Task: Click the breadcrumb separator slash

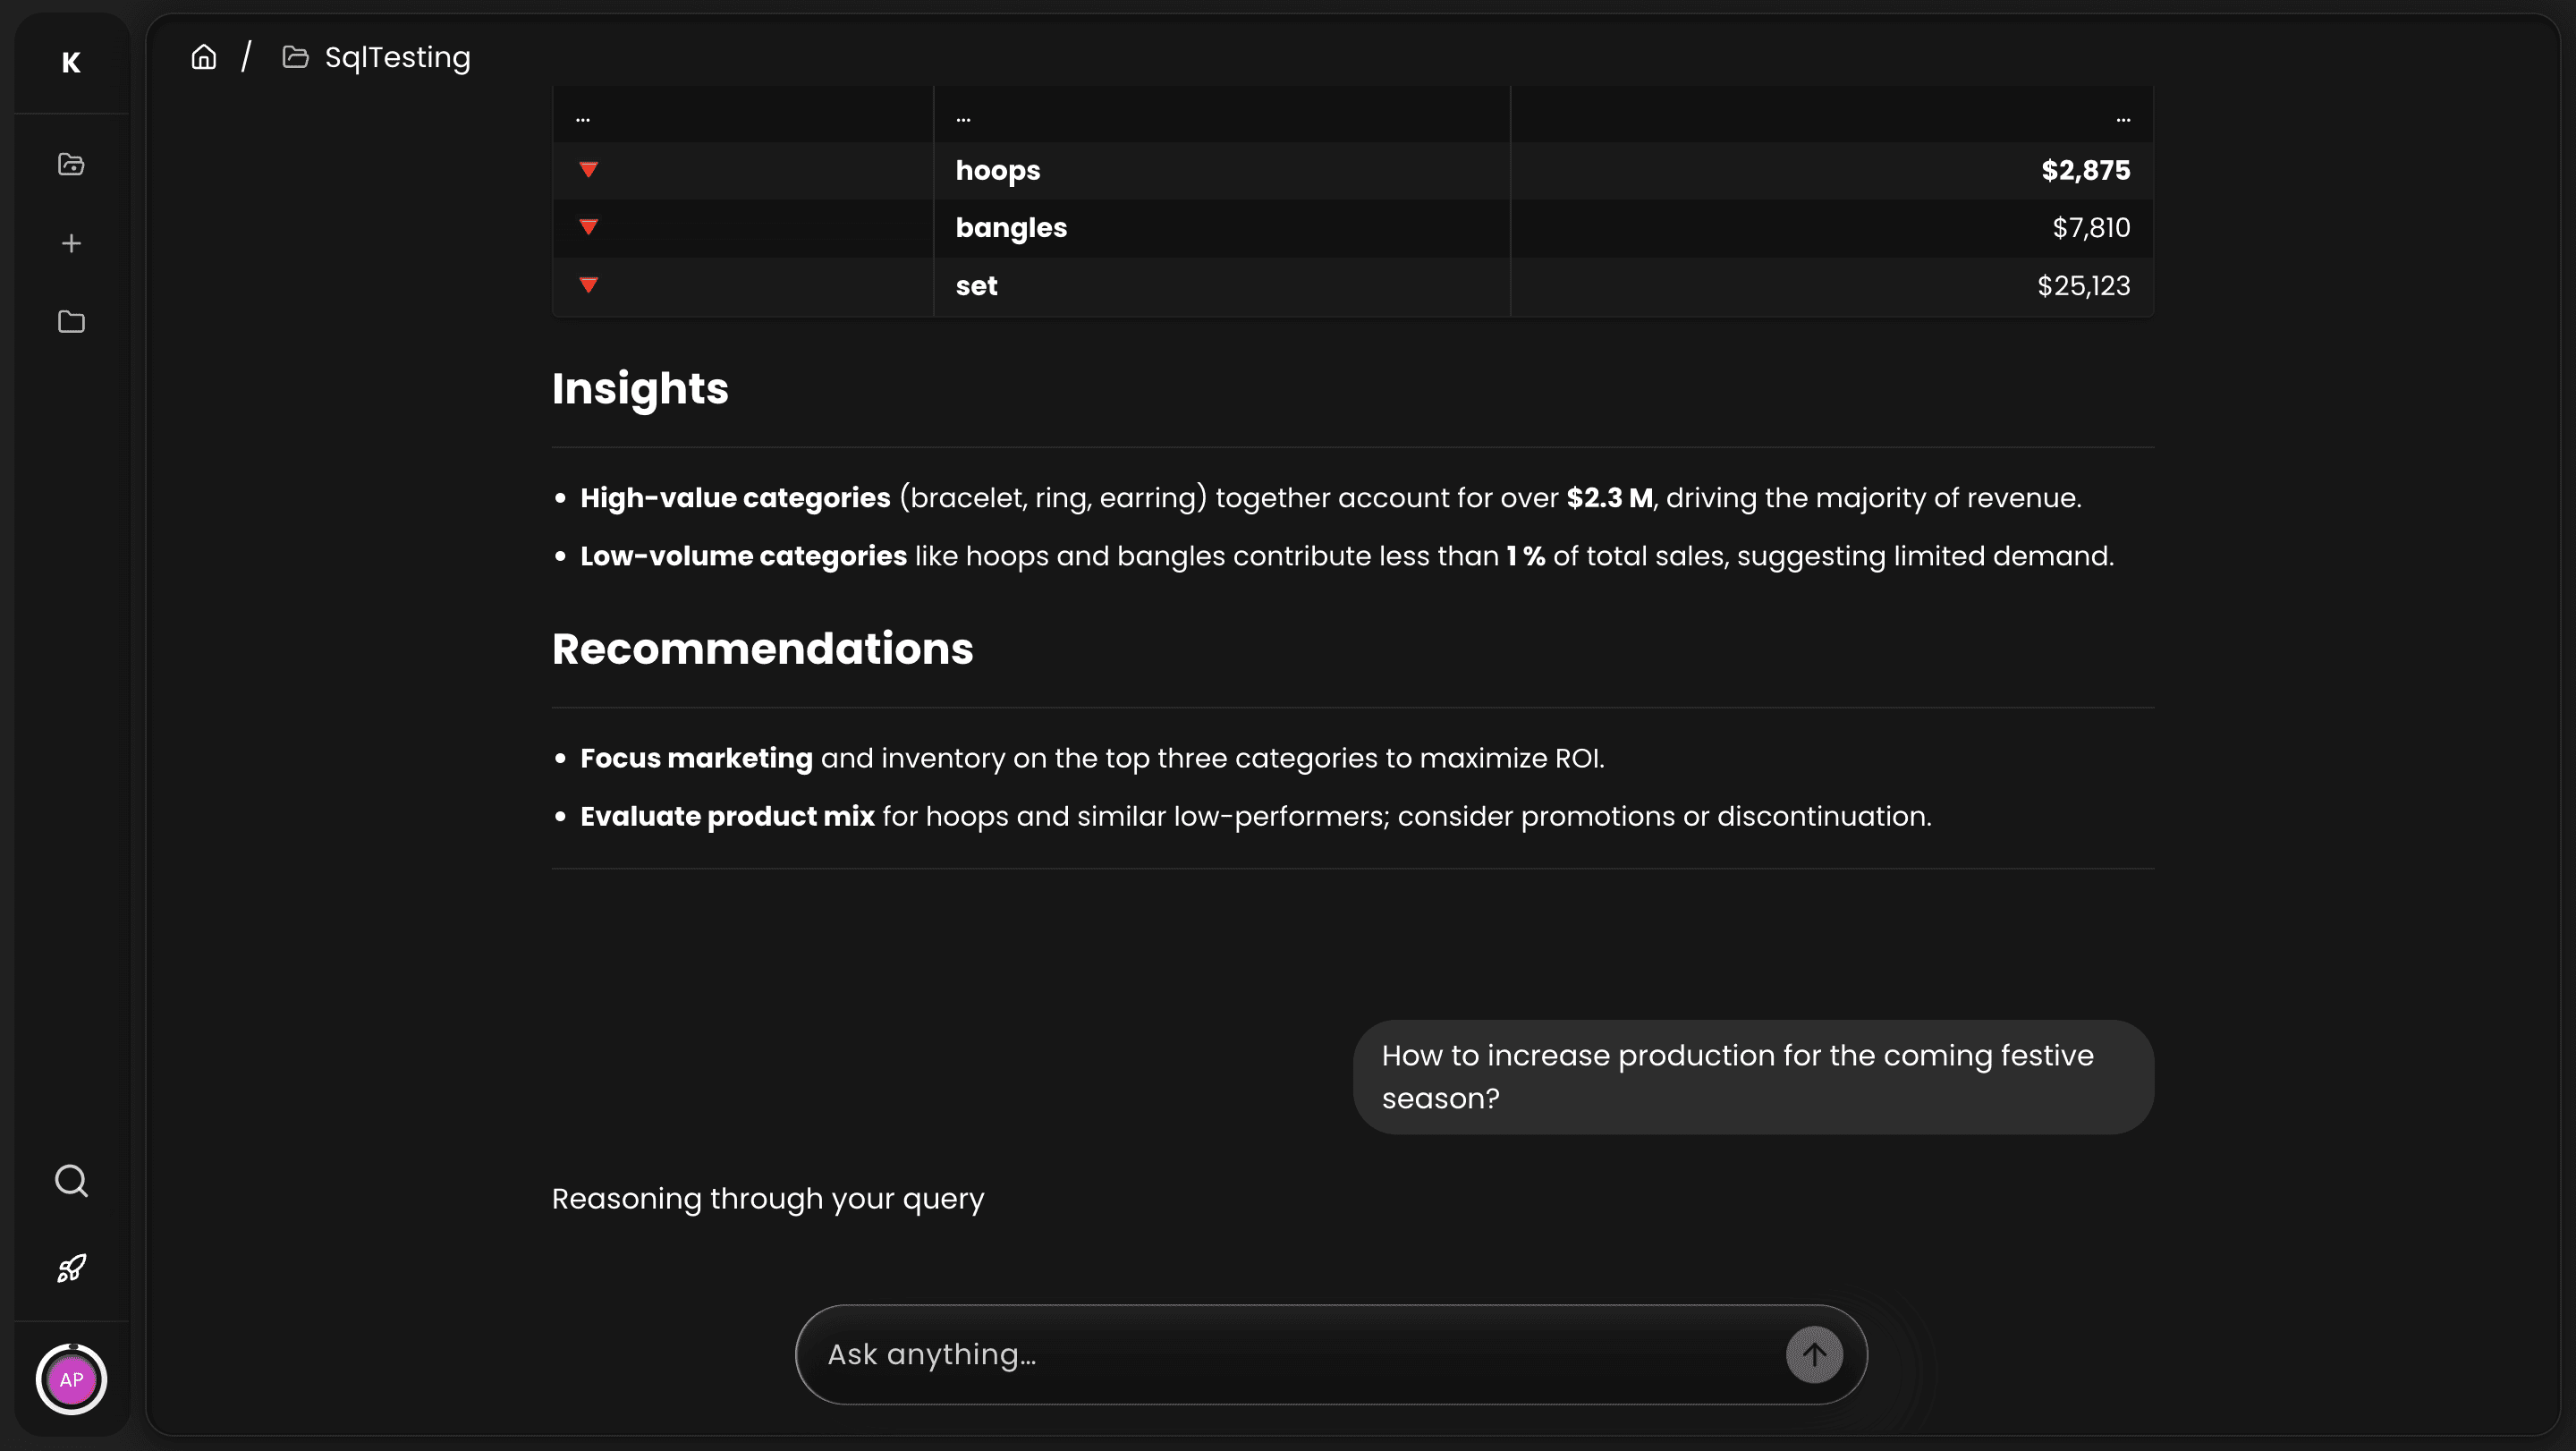Action: pos(246,56)
